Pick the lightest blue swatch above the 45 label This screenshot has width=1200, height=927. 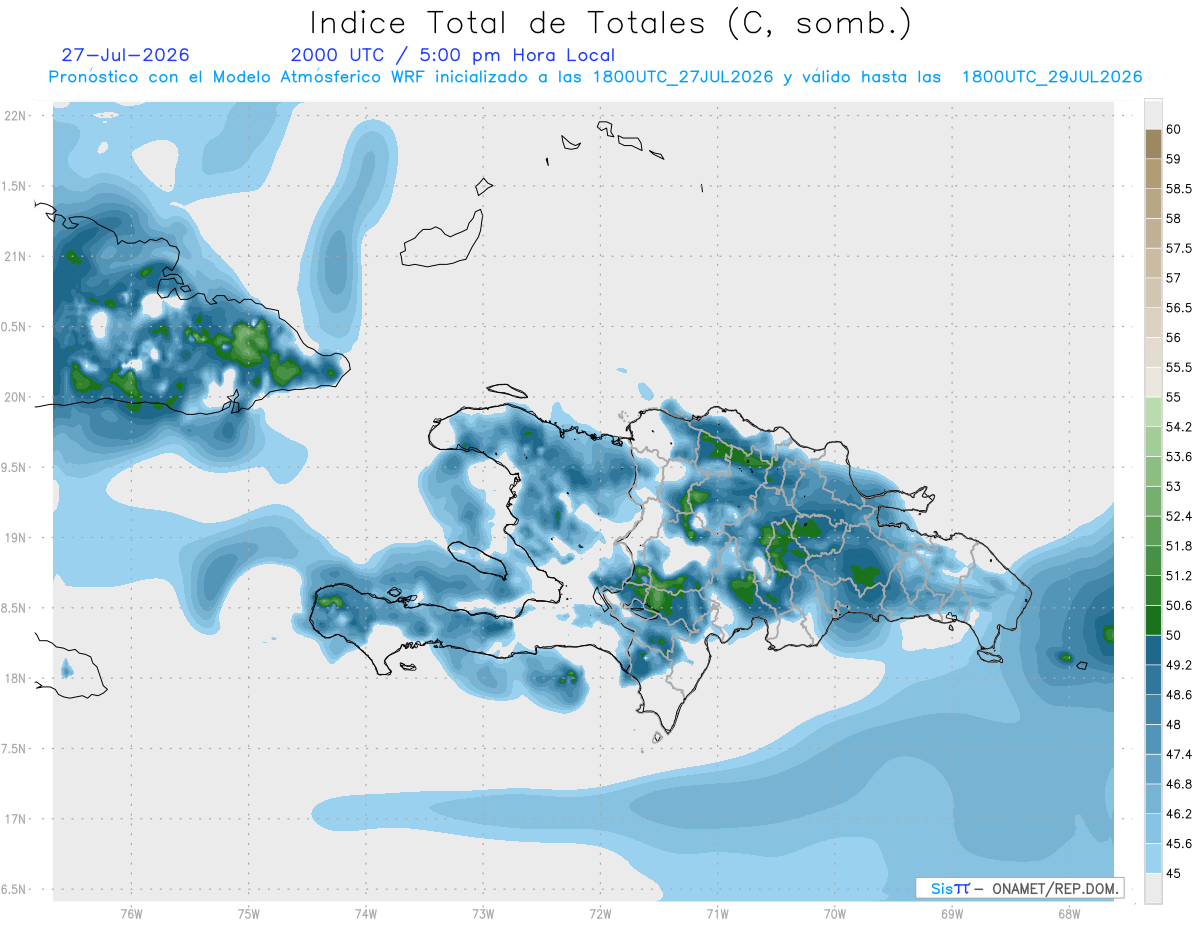(x=1153, y=858)
